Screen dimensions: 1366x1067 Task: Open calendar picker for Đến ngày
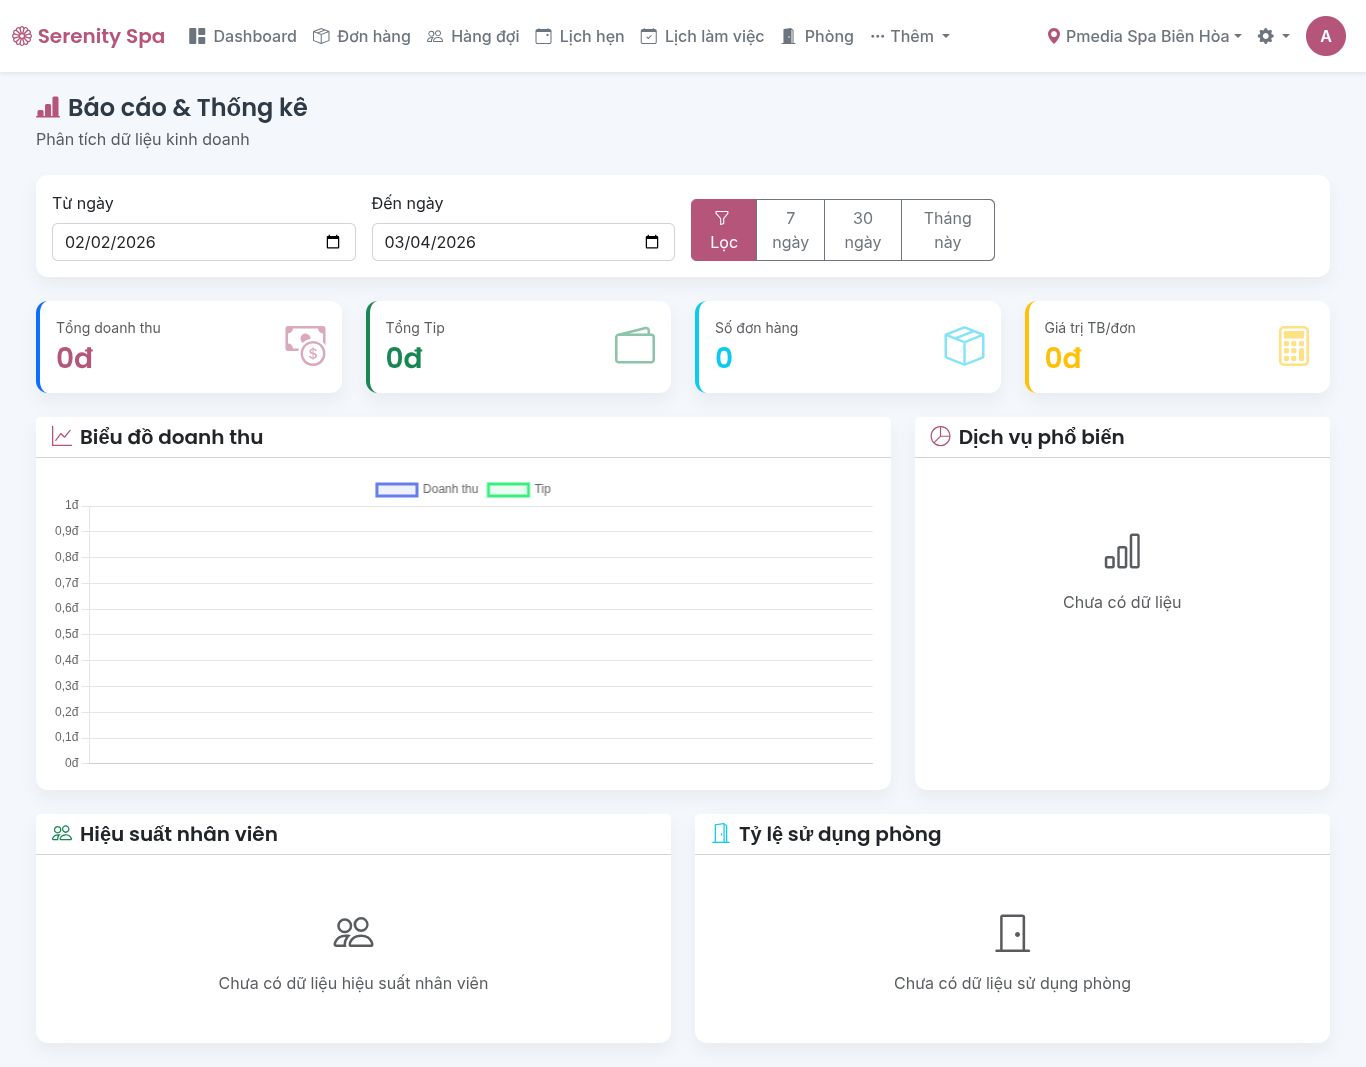coord(652,242)
